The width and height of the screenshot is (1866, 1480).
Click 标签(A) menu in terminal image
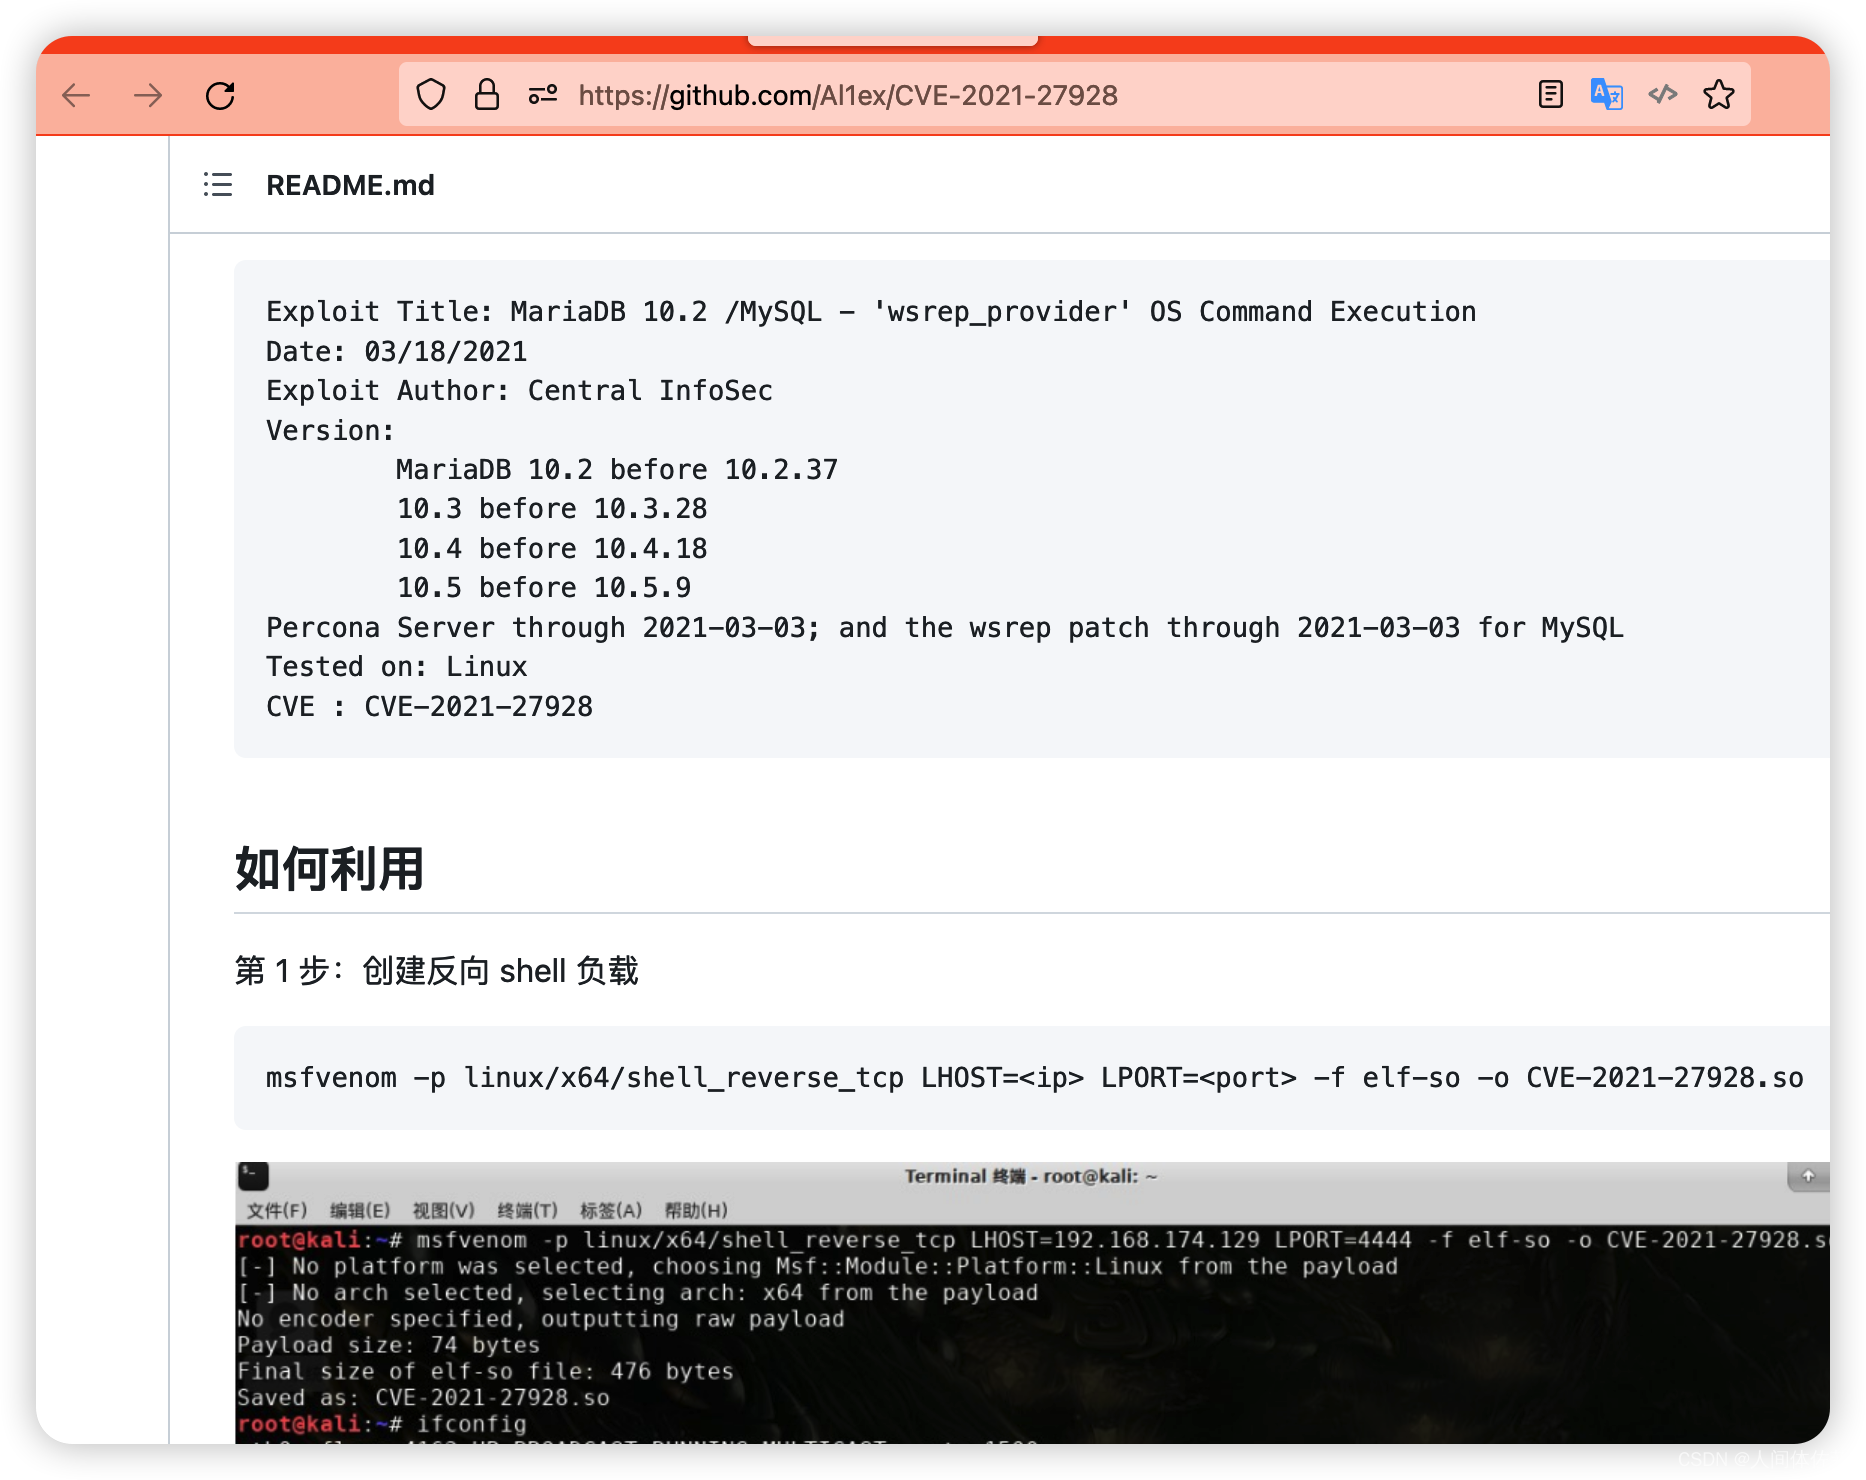coord(611,1211)
